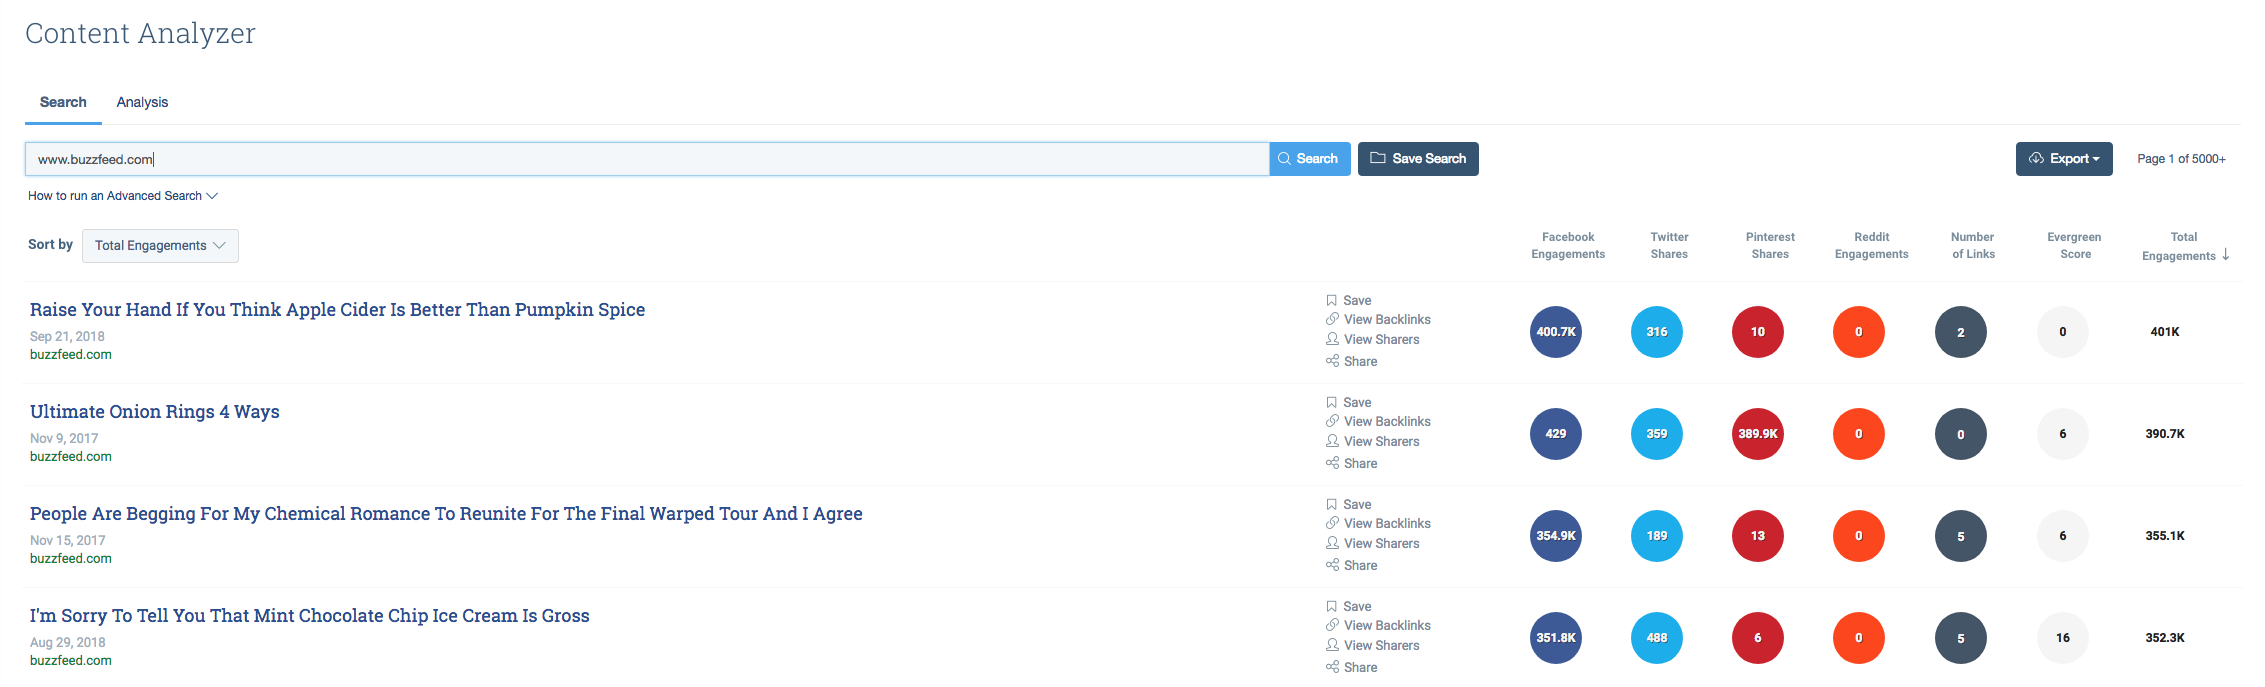Click sort arrow beside Total Engagements column header
2265x687 pixels.
pos(2226,255)
